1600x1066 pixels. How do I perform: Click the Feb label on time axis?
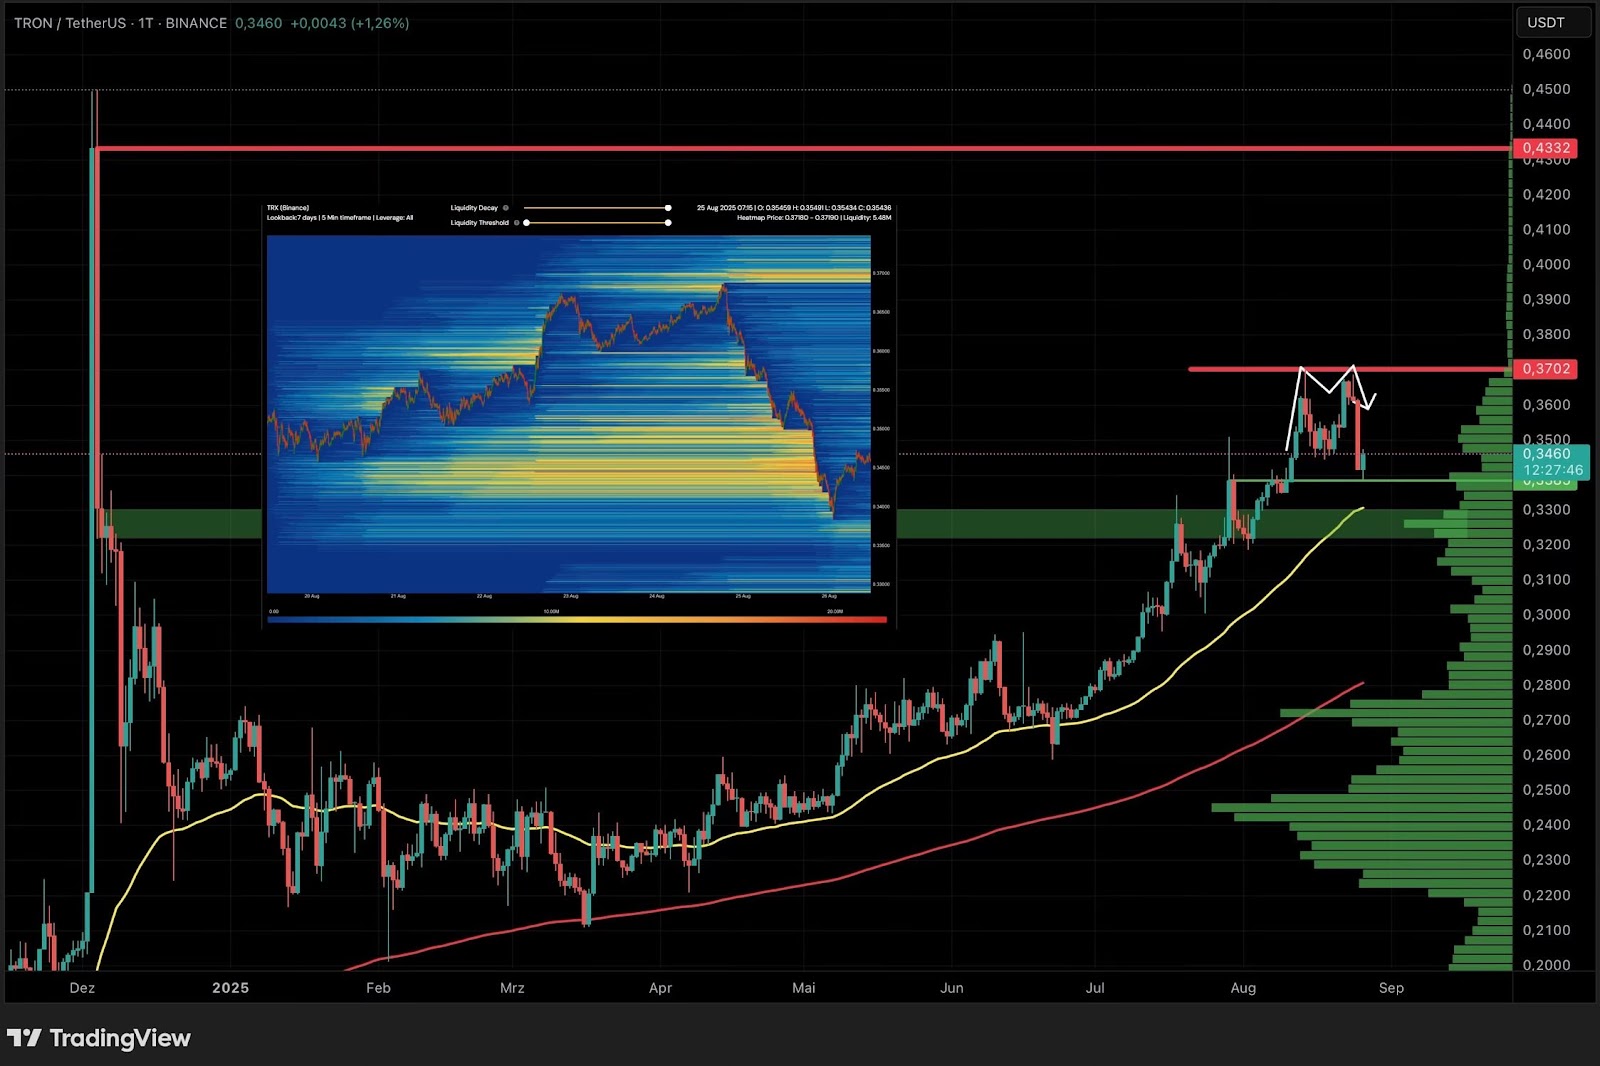pyautogui.click(x=378, y=988)
